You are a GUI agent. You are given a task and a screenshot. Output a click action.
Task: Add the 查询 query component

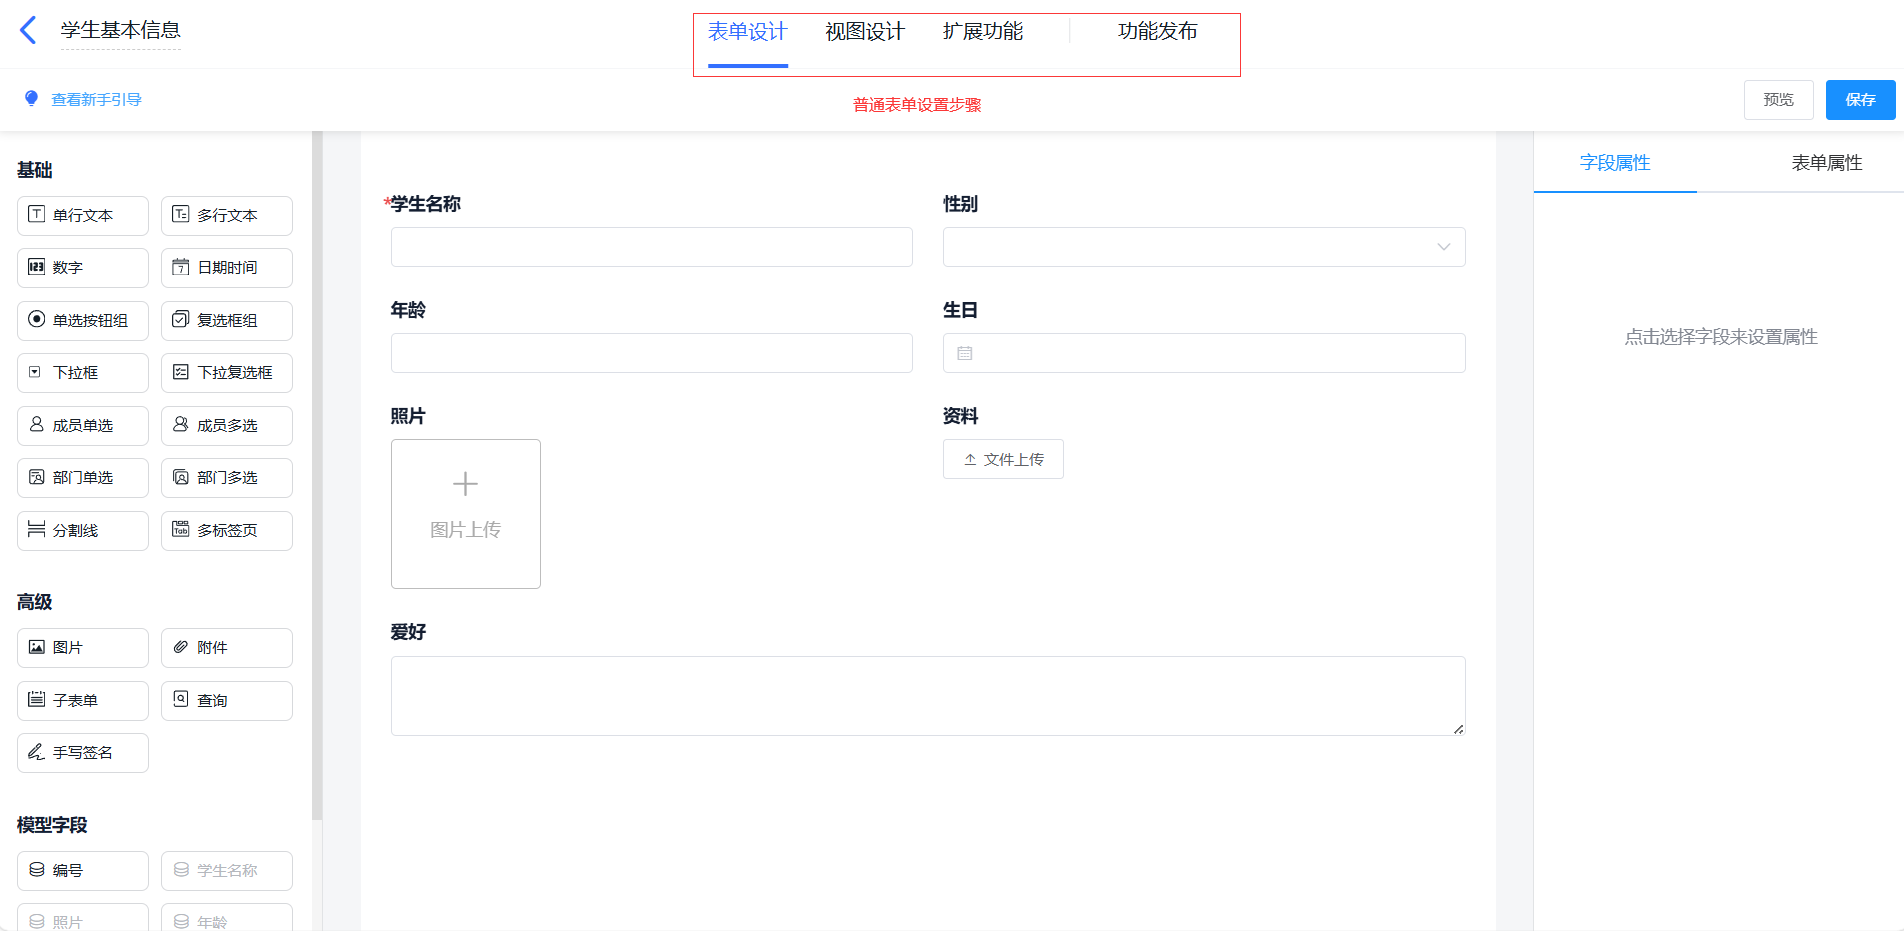coord(227,701)
